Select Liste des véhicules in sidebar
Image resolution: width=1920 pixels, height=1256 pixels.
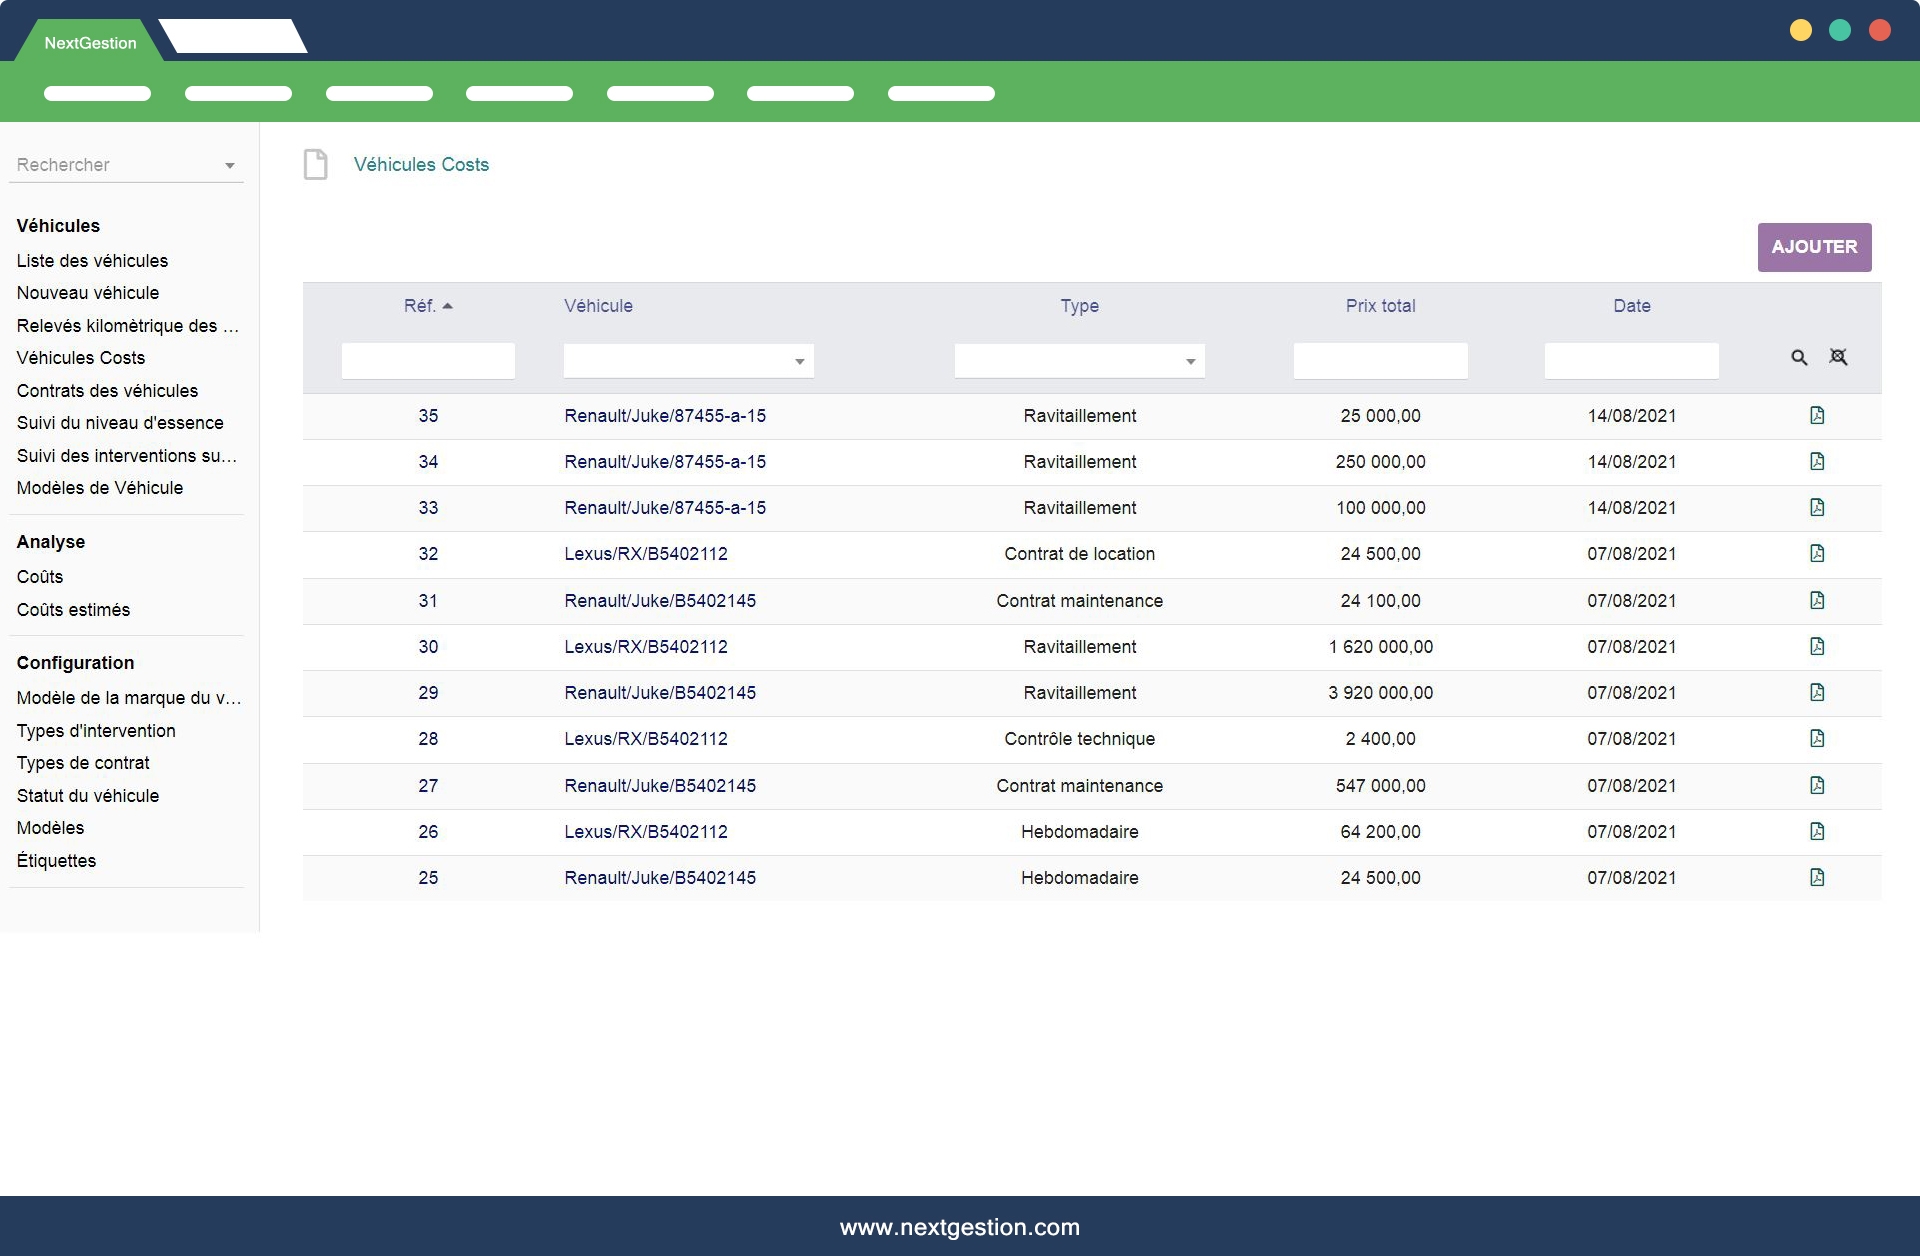(92, 261)
